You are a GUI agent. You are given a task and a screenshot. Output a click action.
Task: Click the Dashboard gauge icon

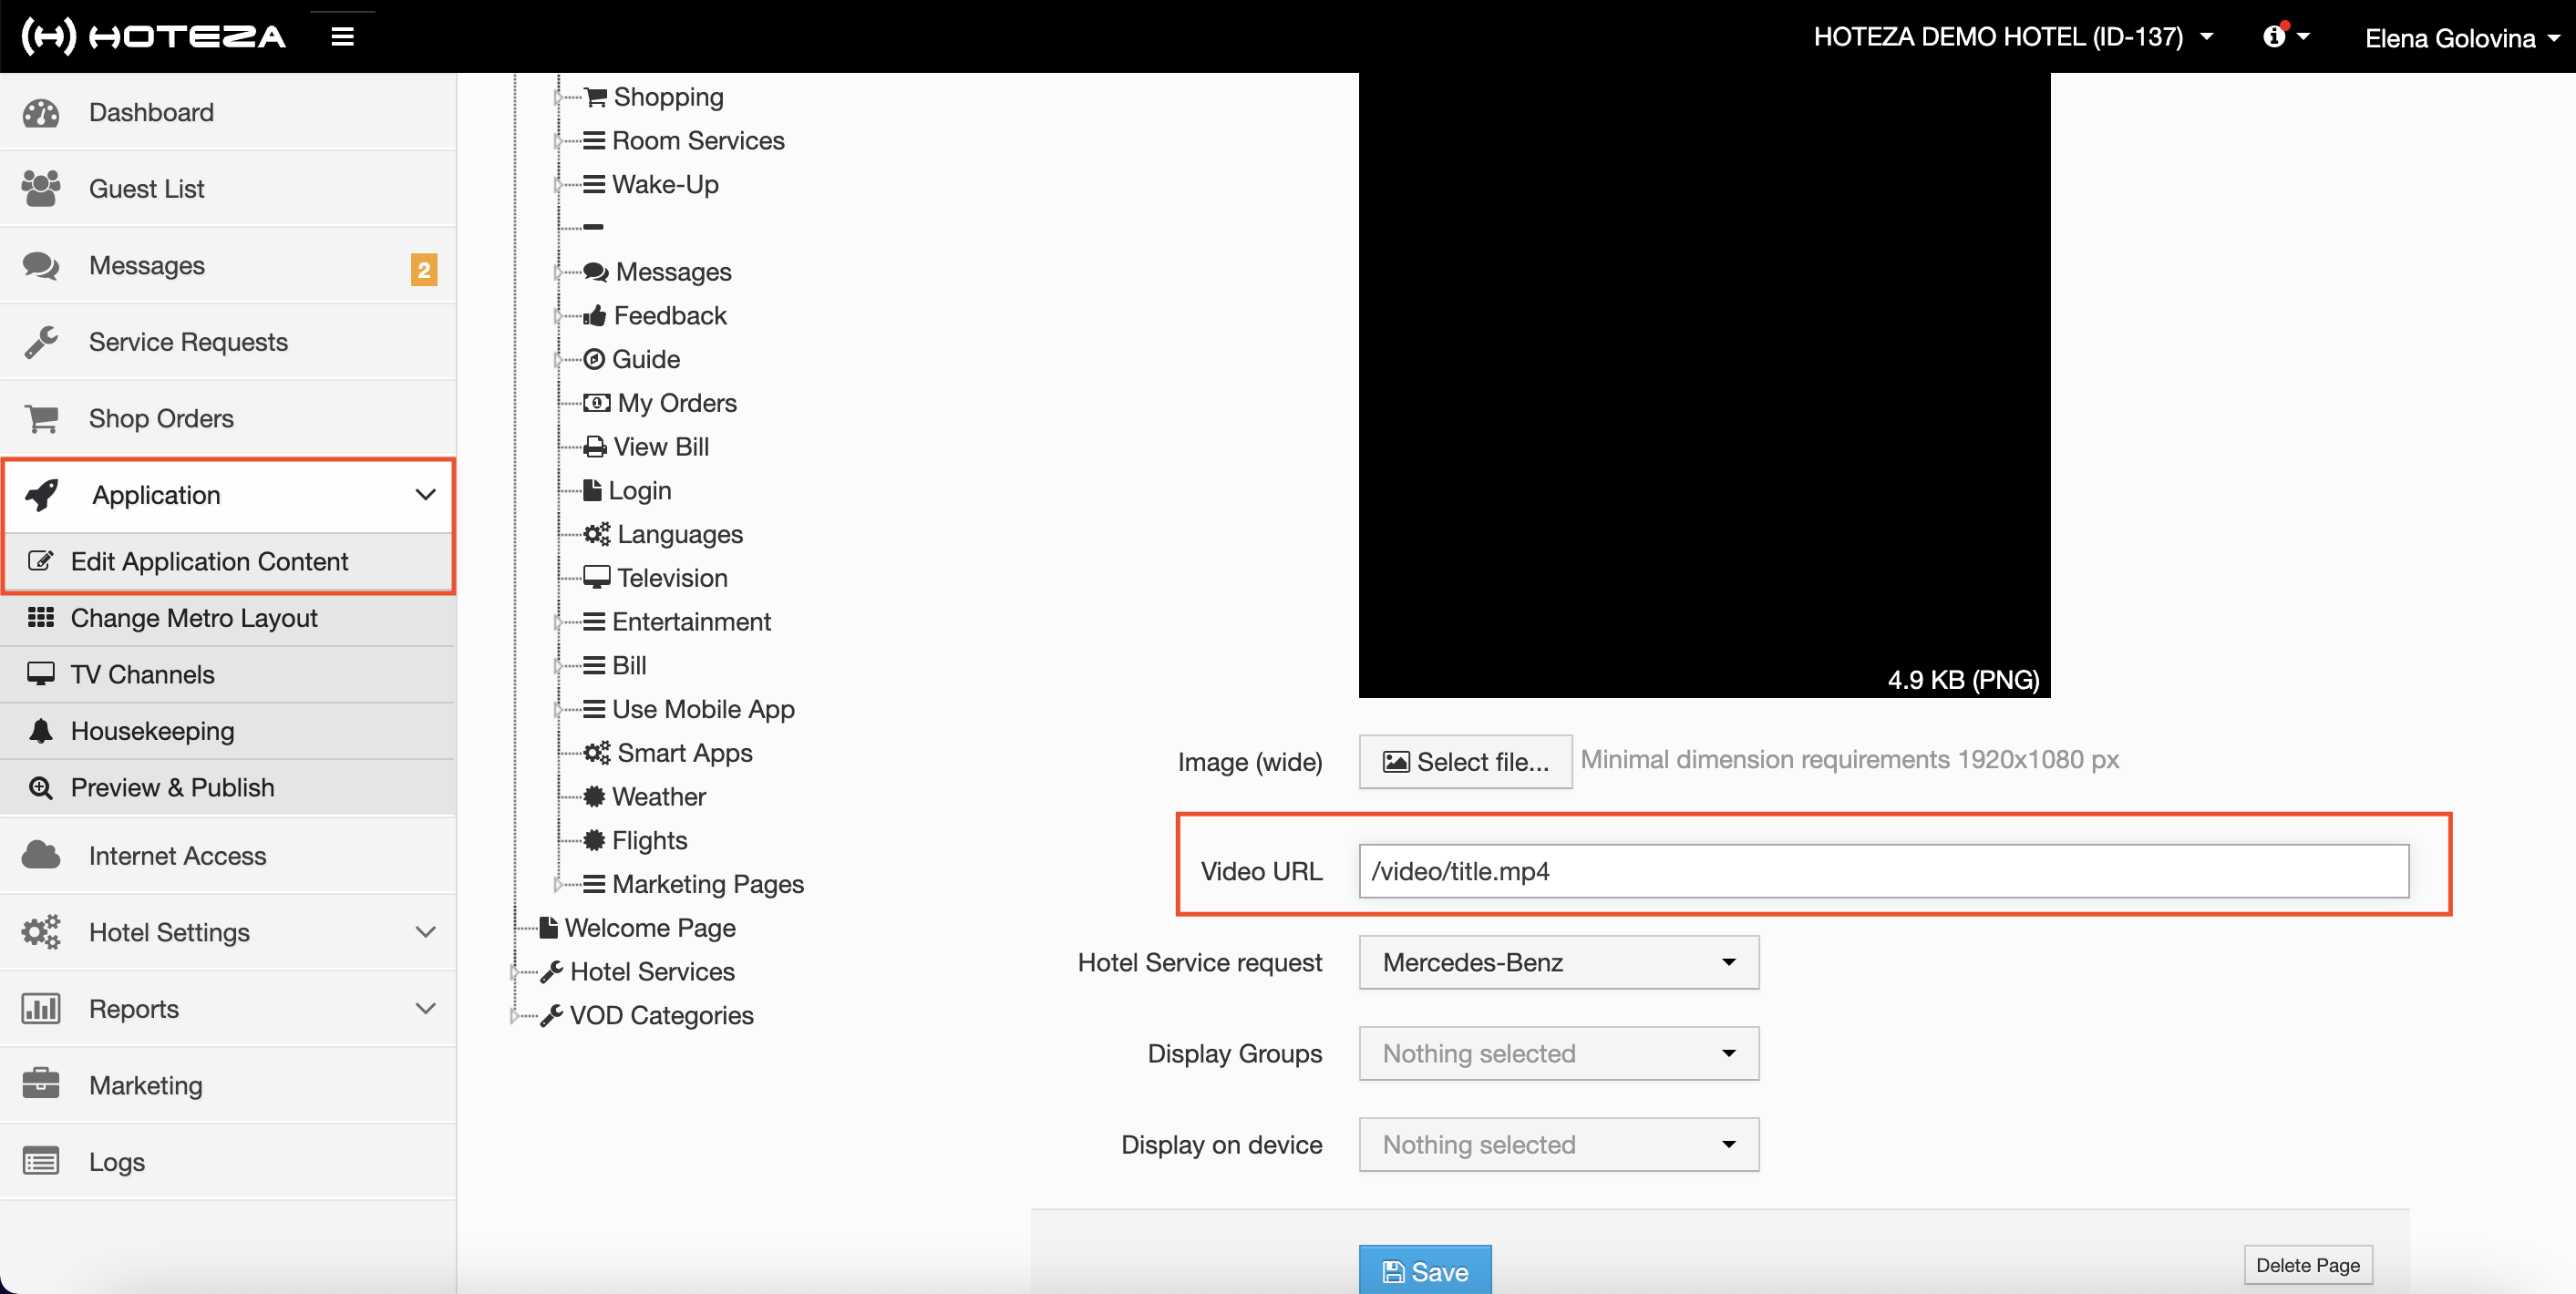[x=41, y=113]
